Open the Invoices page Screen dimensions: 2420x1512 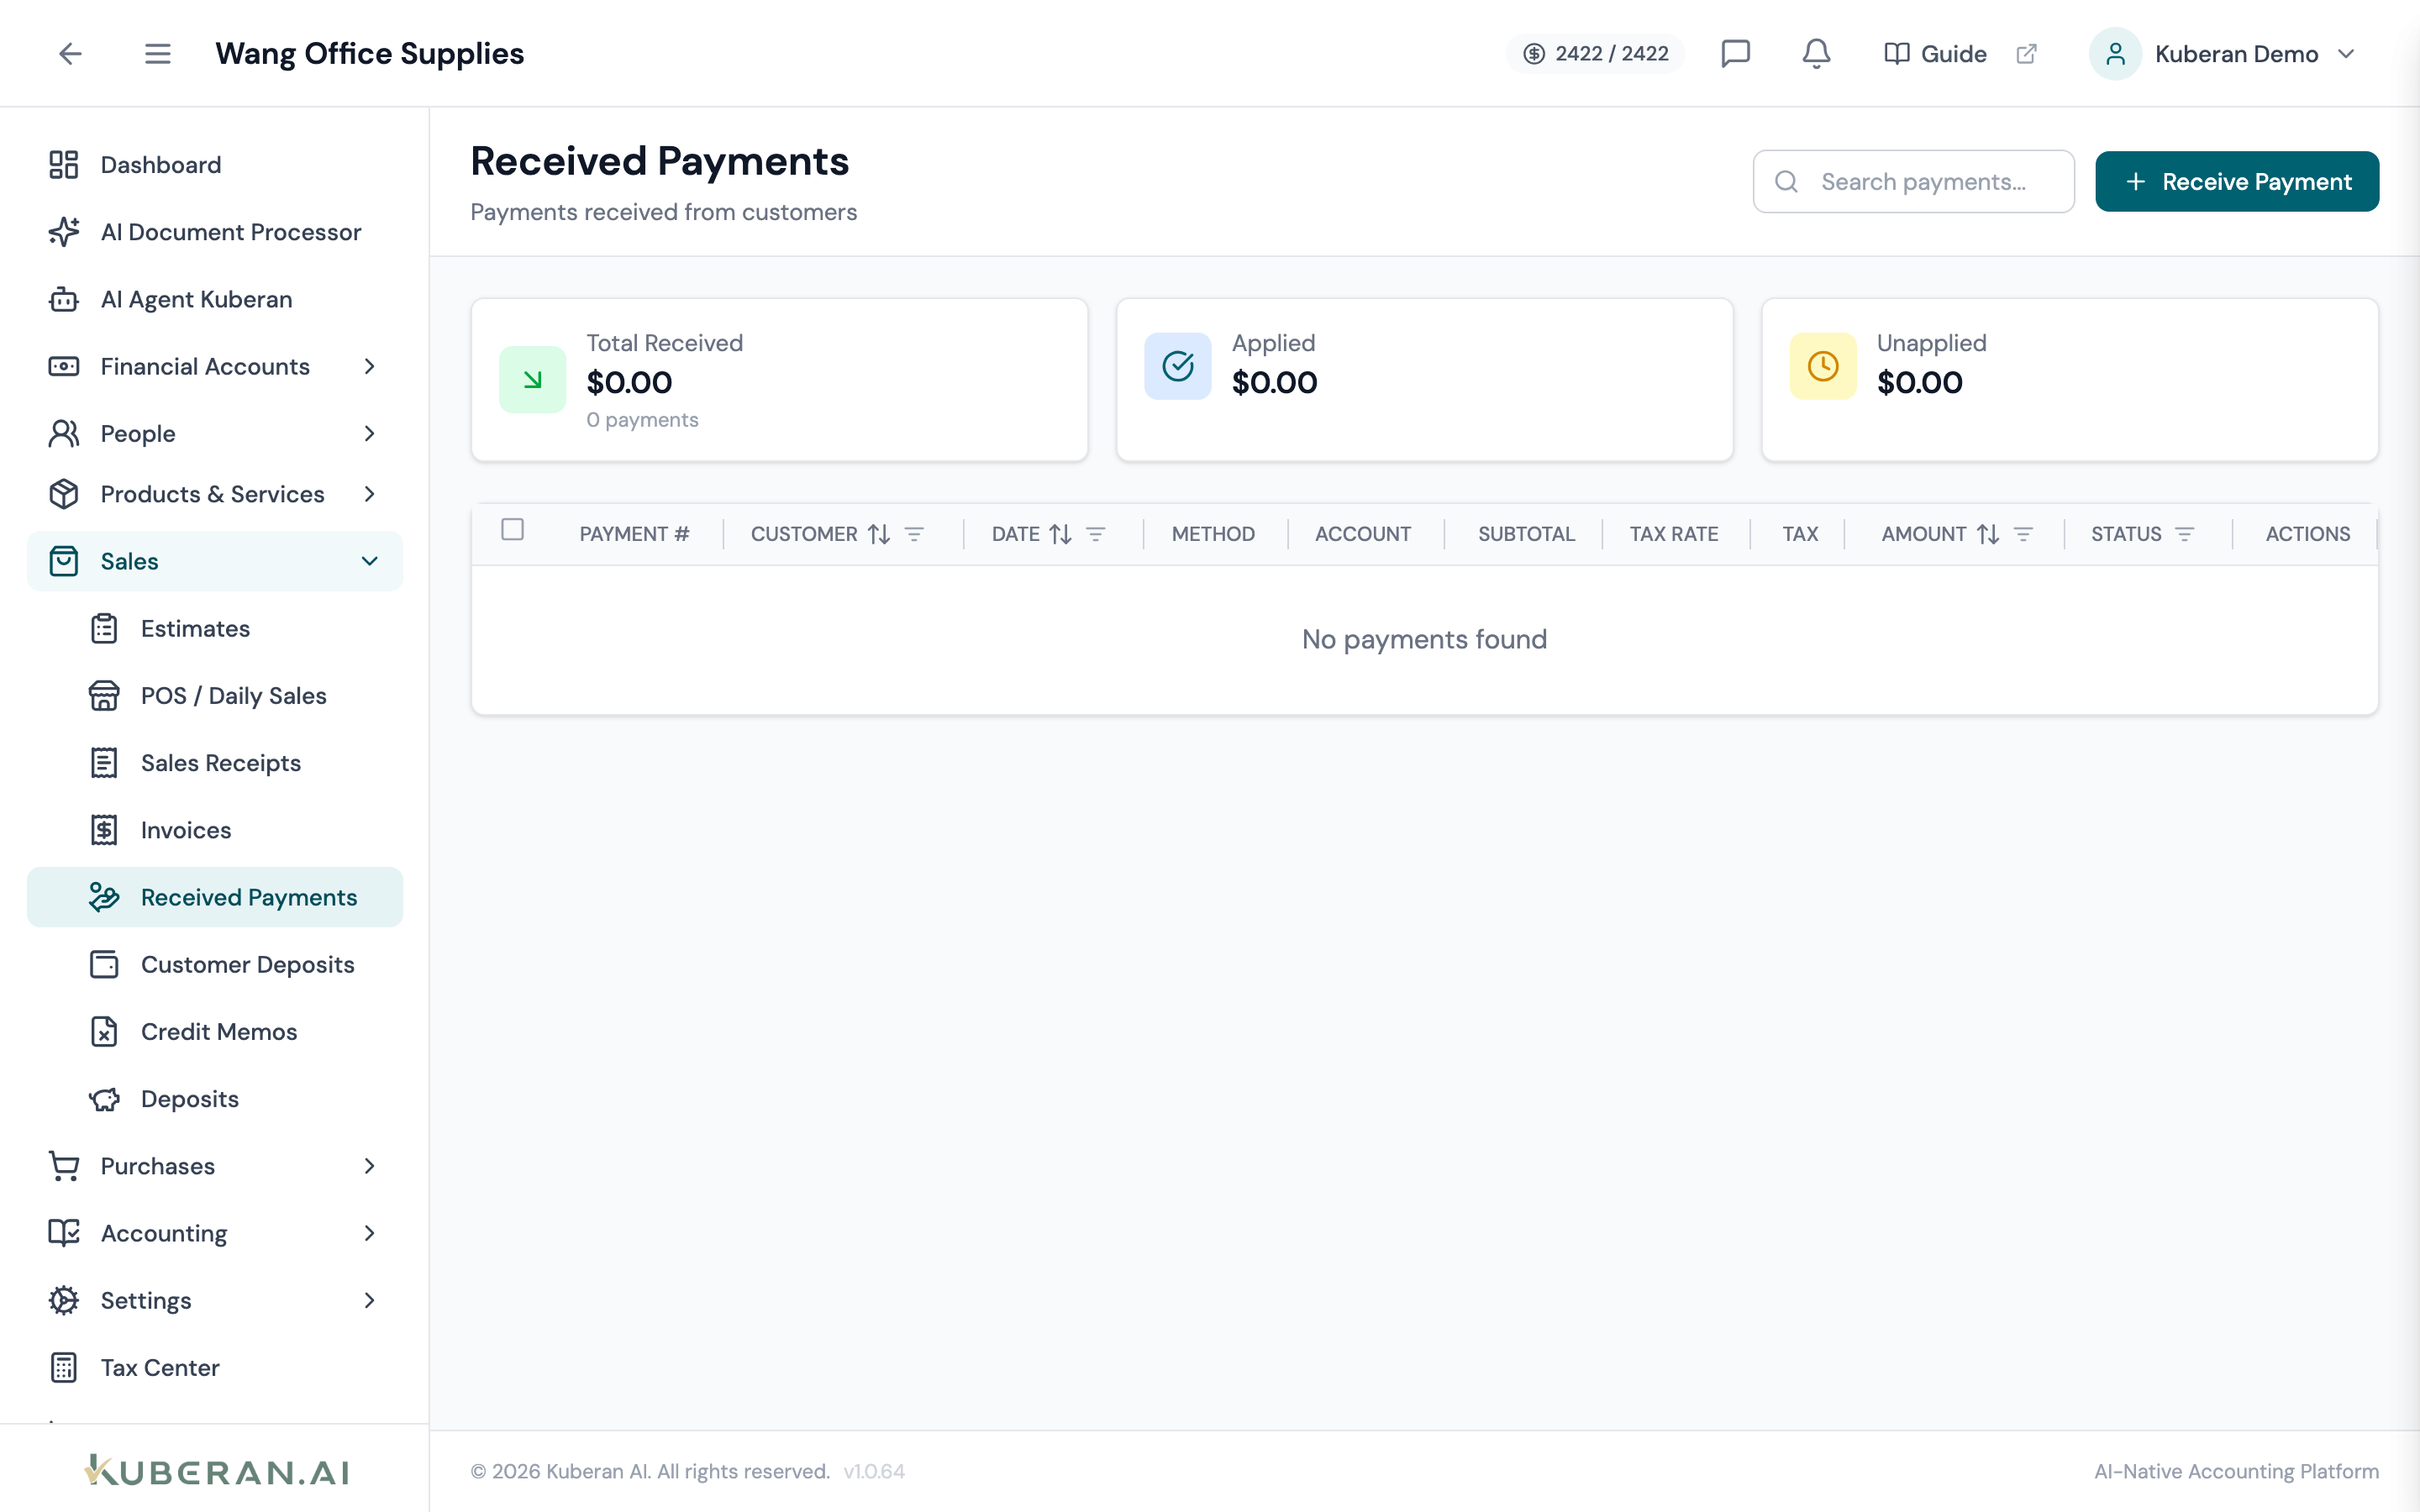214,830
